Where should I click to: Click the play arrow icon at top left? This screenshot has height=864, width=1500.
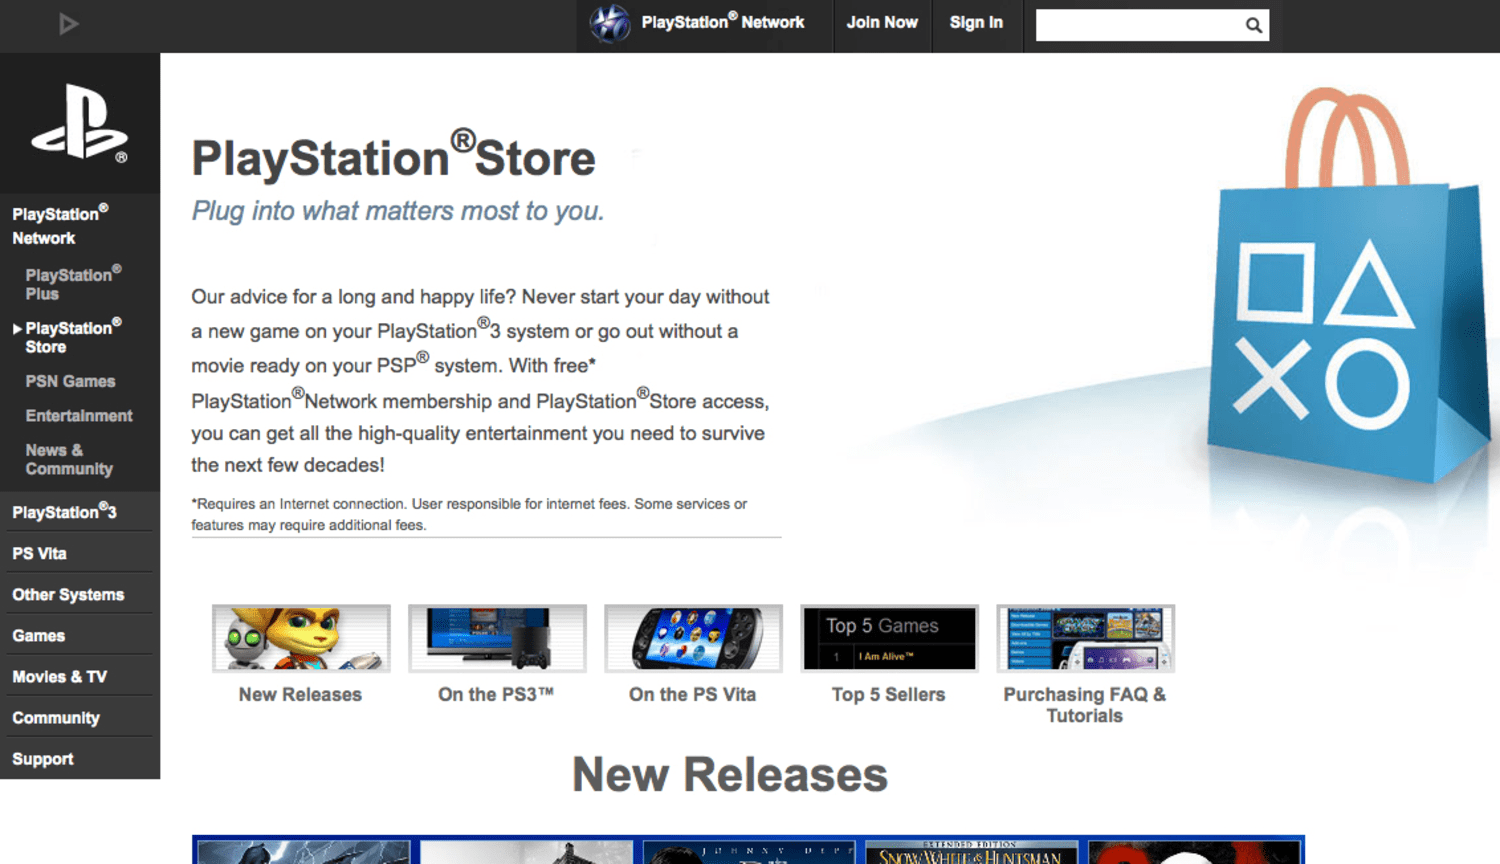(x=68, y=24)
